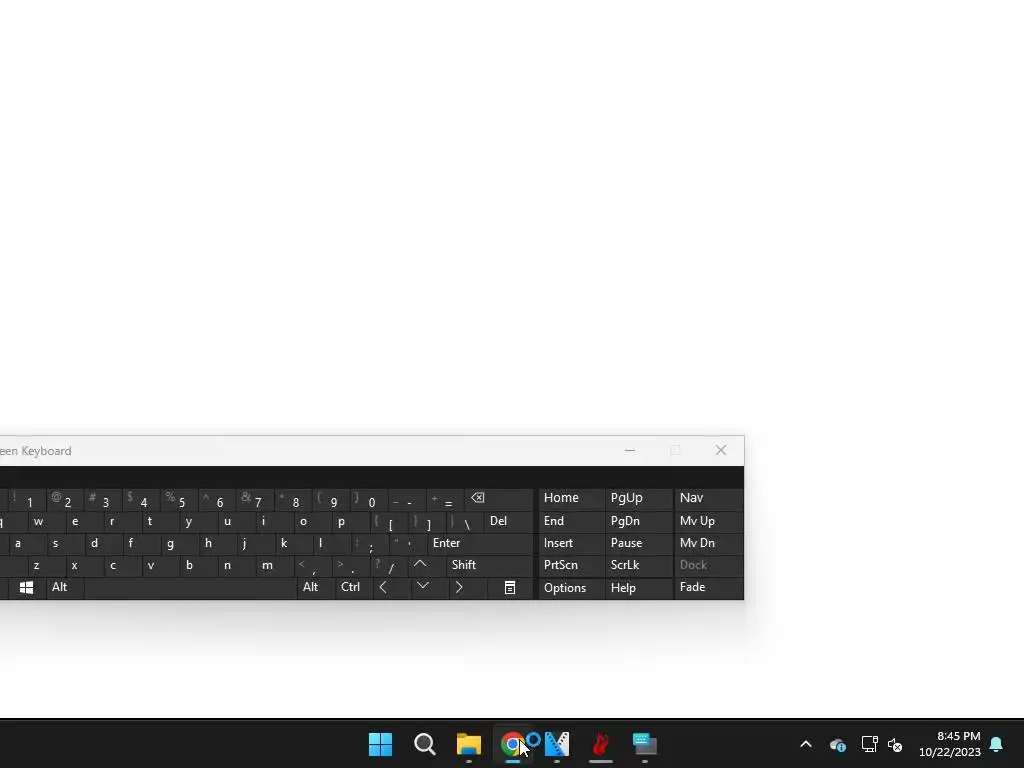Image resolution: width=1024 pixels, height=768 pixels.
Task: Click the Pause key
Action: pyautogui.click(x=637, y=543)
